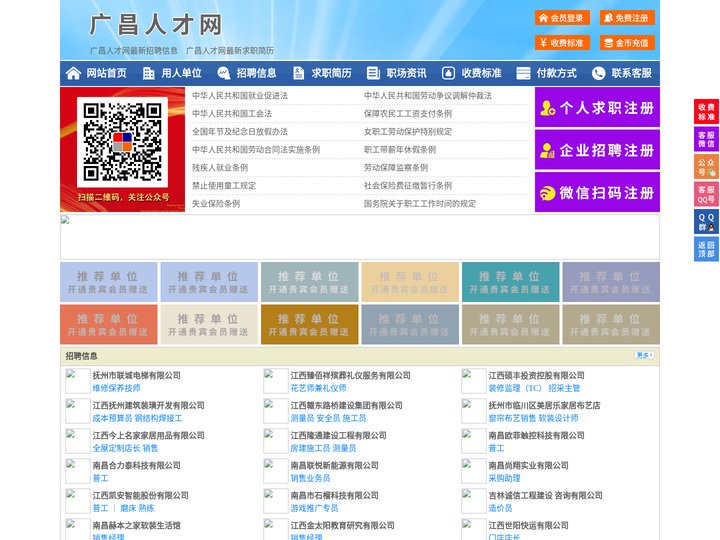Click the teal 推荐单位 tile

[x=511, y=282]
